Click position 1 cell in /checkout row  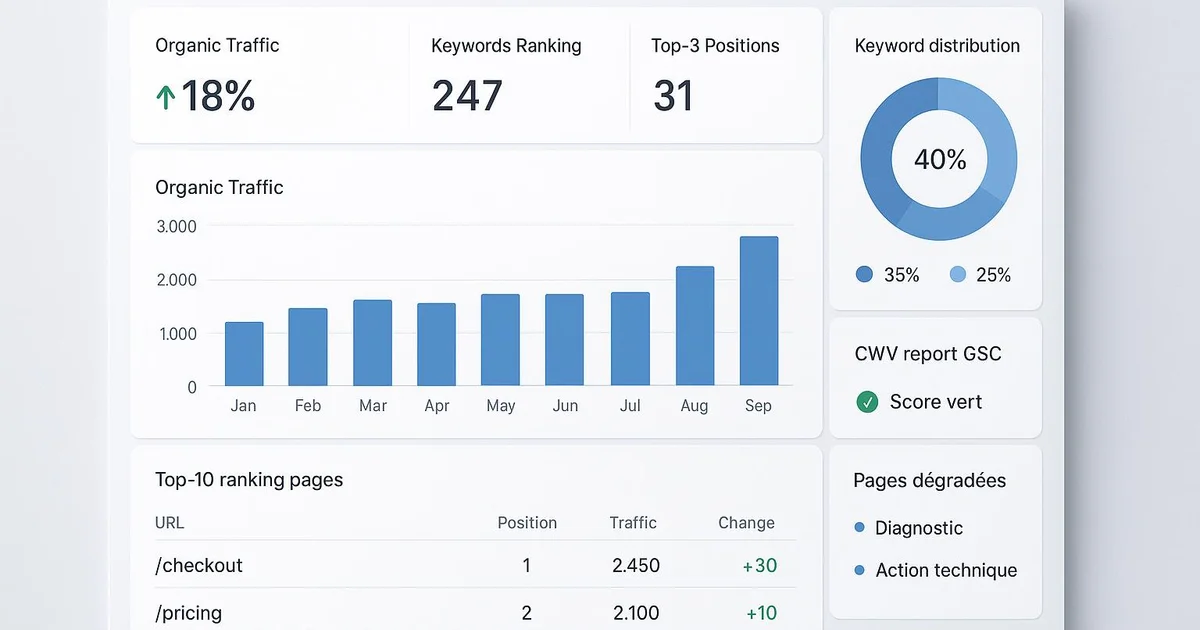[x=527, y=565]
